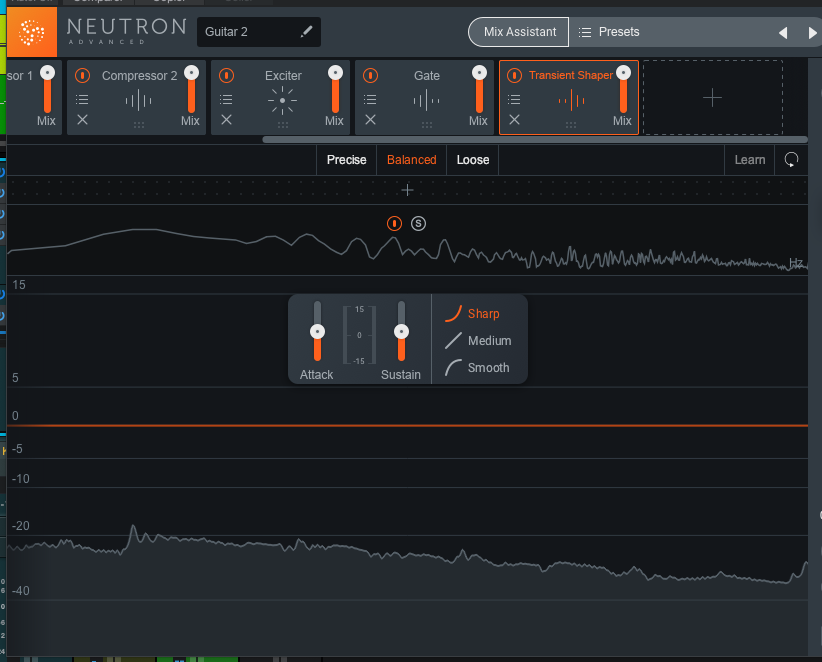Select Compressor 2 module waveform icon
The image size is (822, 662).
(x=138, y=100)
